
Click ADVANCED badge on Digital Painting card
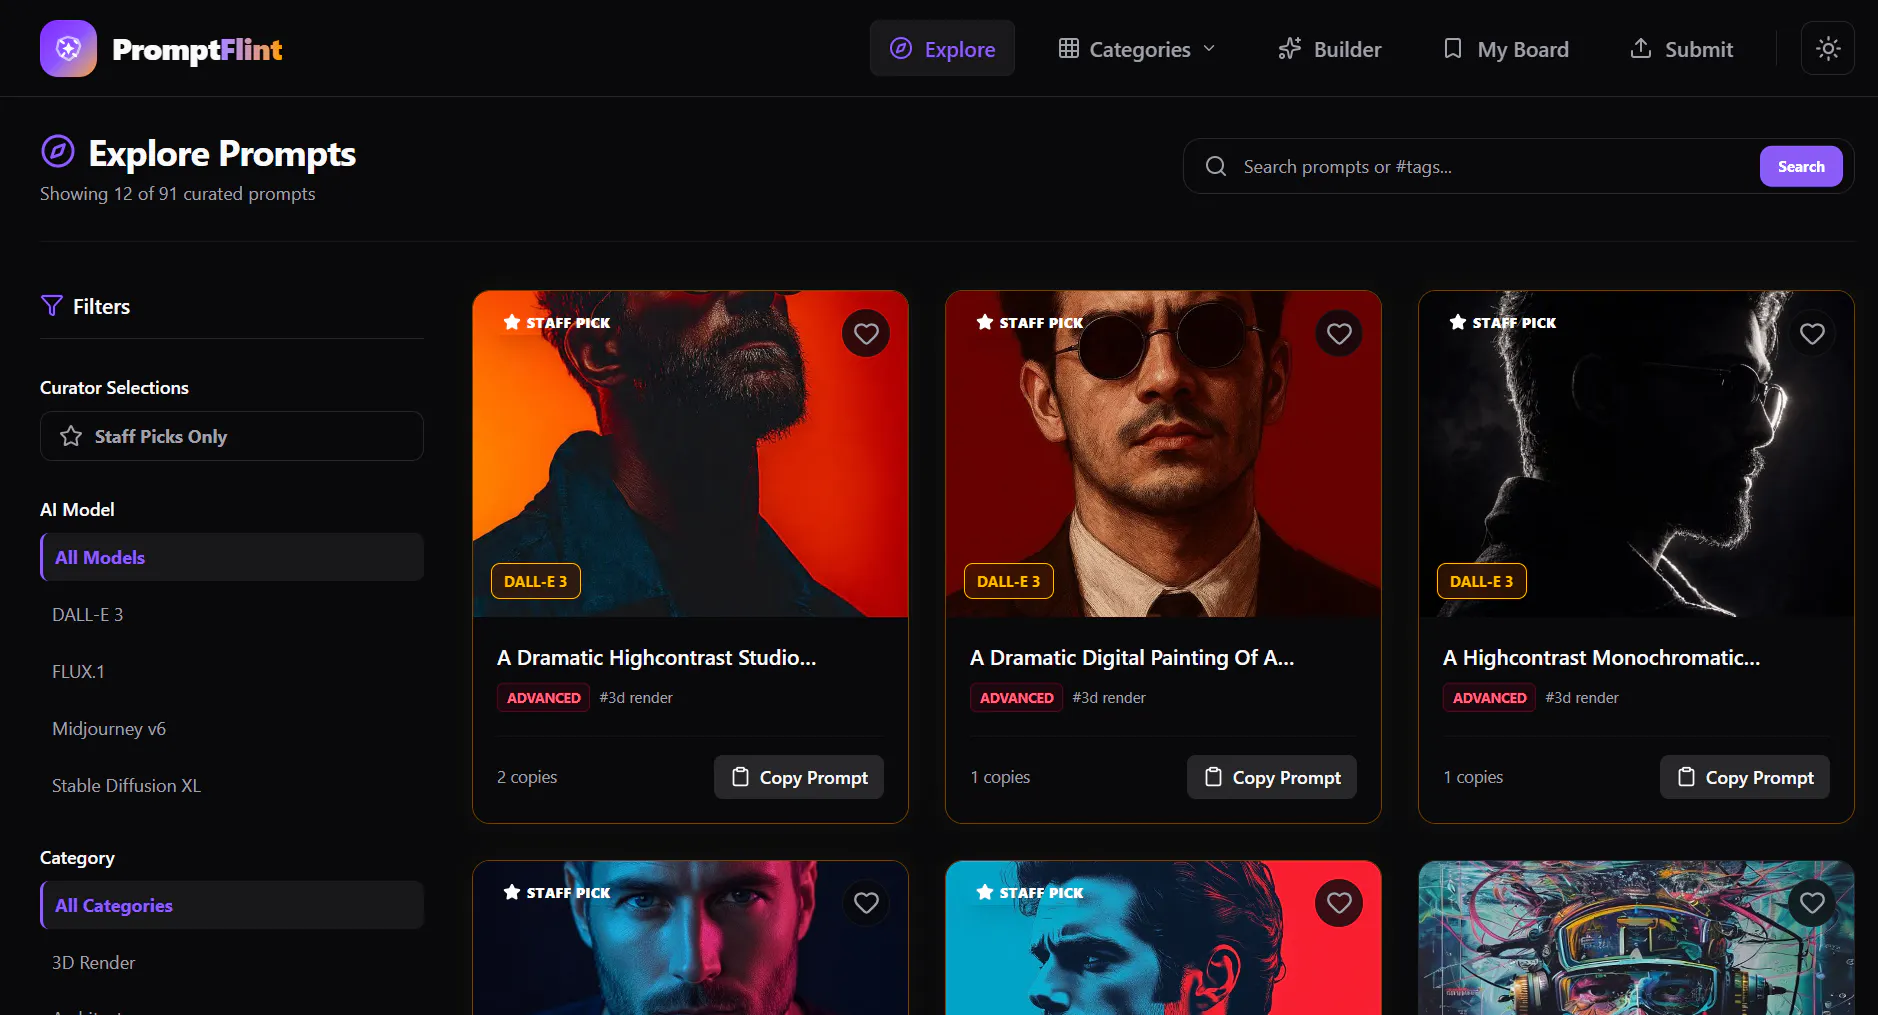pyautogui.click(x=1017, y=697)
